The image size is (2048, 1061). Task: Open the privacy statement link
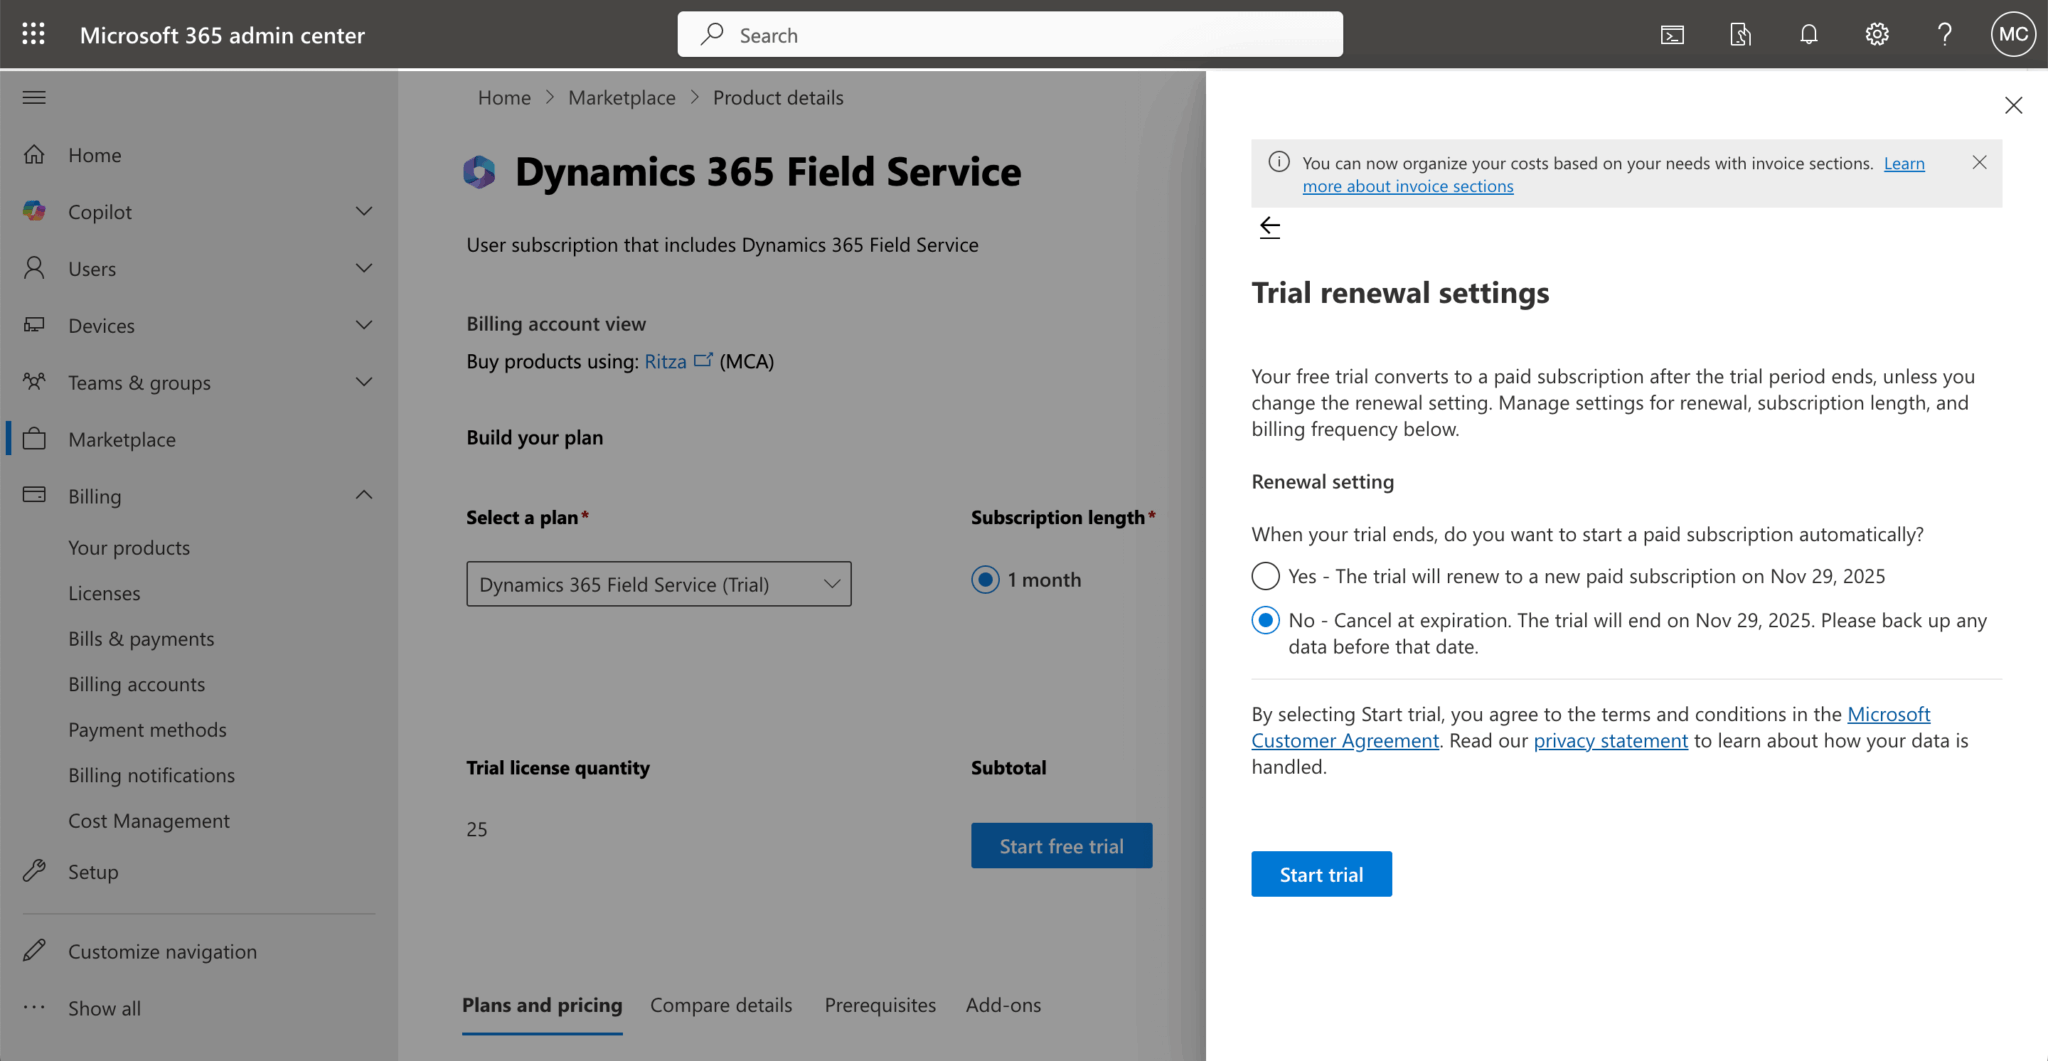pos(1610,741)
